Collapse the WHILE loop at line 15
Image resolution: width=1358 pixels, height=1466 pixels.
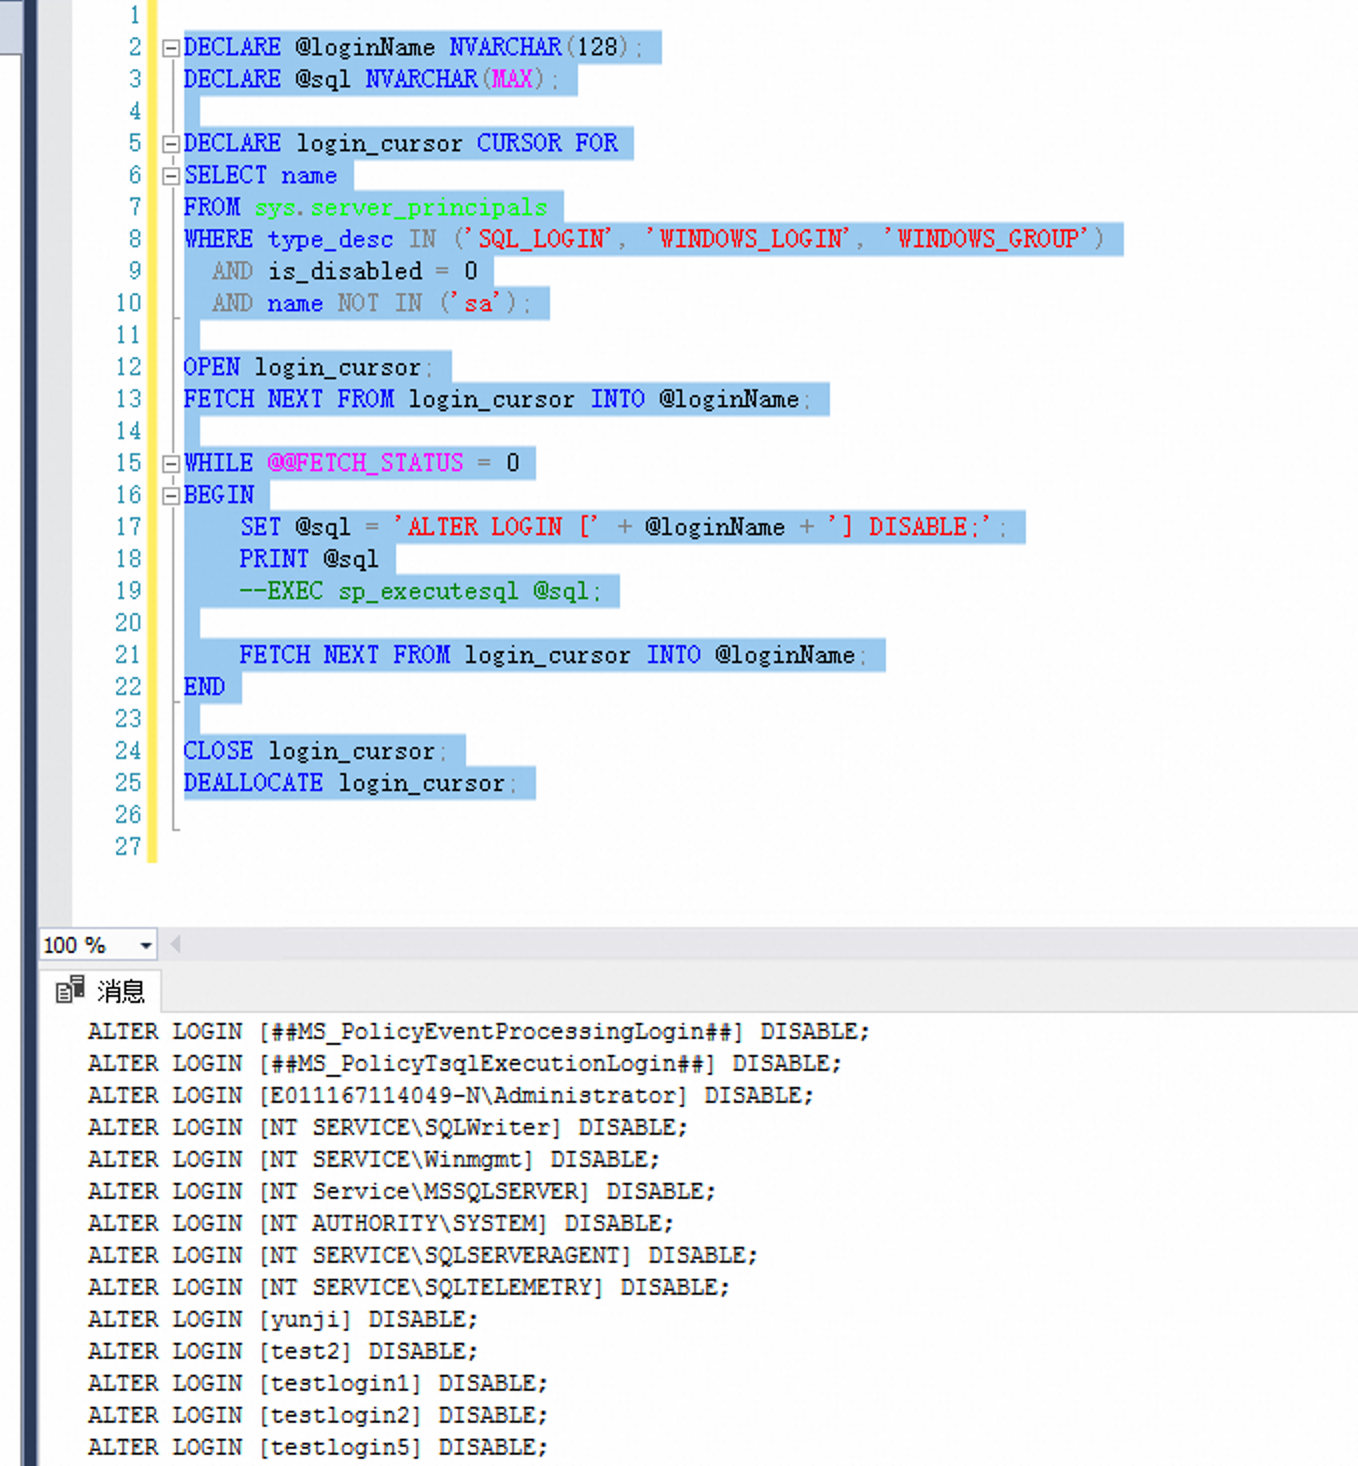[170, 462]
